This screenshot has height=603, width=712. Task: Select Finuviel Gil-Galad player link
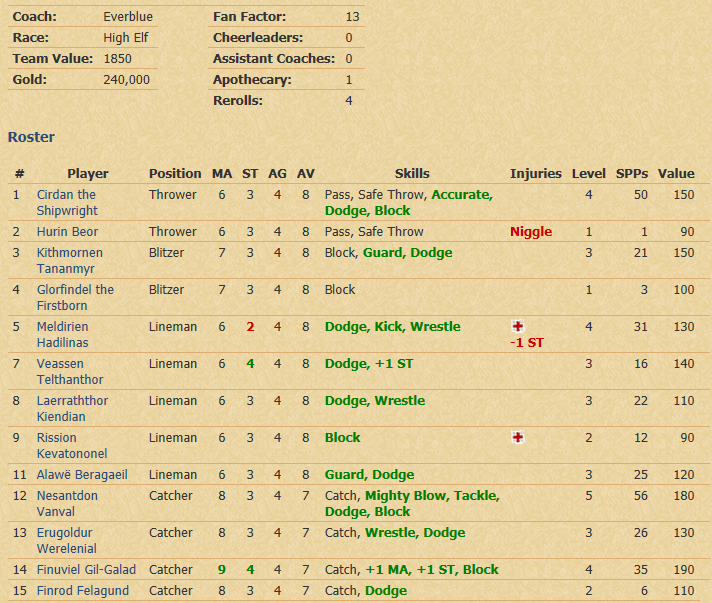coord(86,569)
